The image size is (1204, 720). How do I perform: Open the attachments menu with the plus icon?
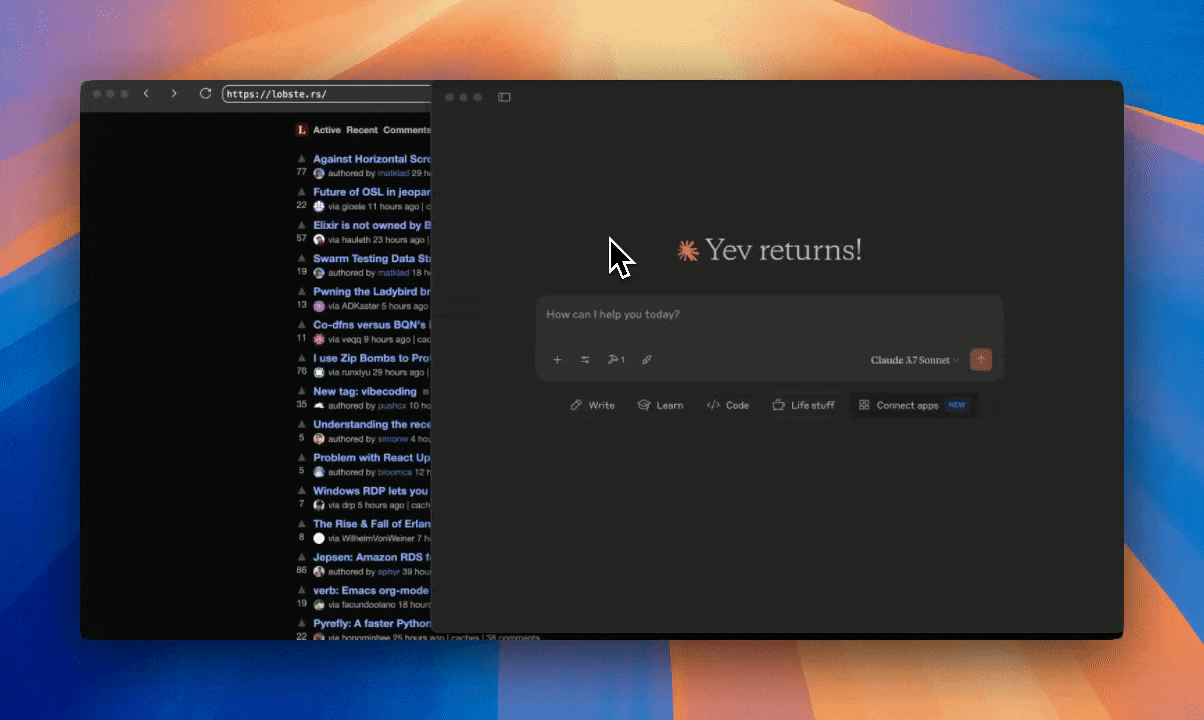click(557, 359)
